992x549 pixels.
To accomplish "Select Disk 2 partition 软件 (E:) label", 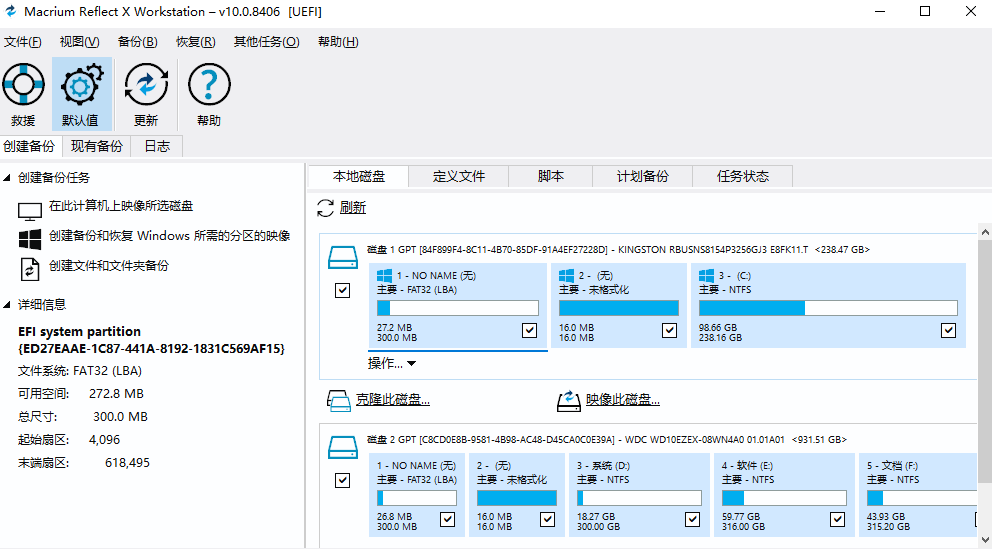I will [747, 466].
